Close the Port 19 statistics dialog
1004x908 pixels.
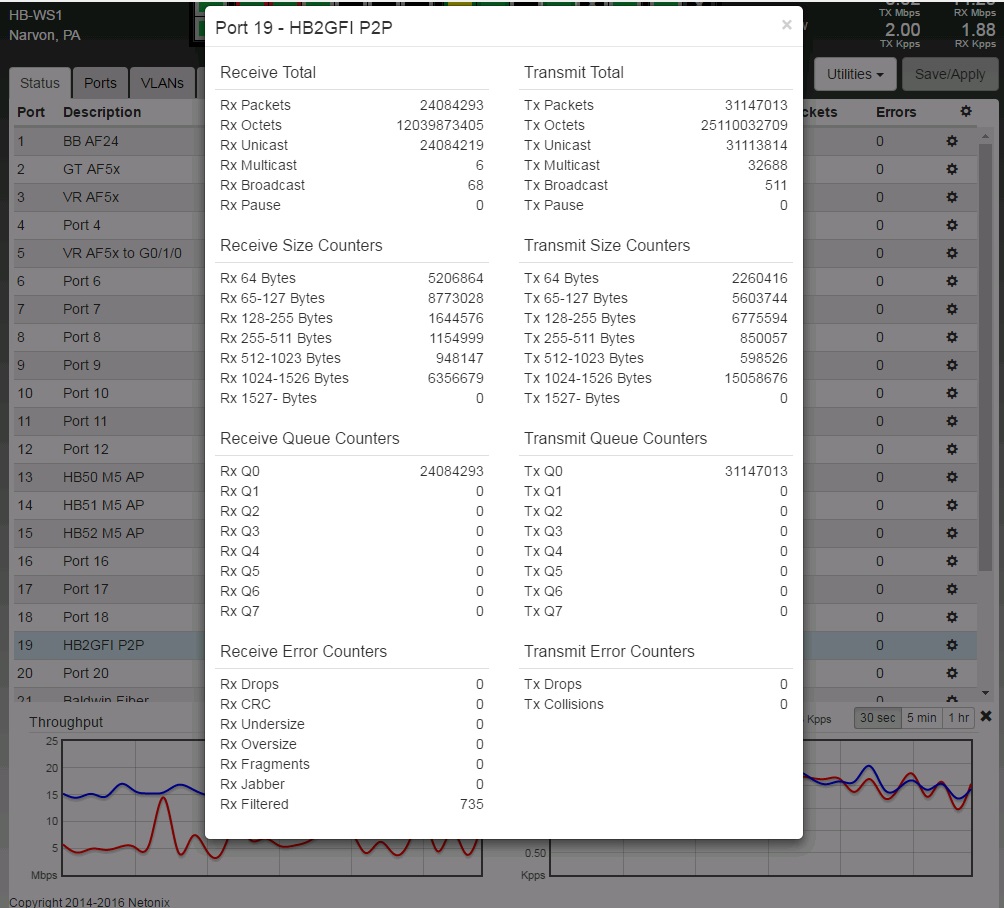786,25
